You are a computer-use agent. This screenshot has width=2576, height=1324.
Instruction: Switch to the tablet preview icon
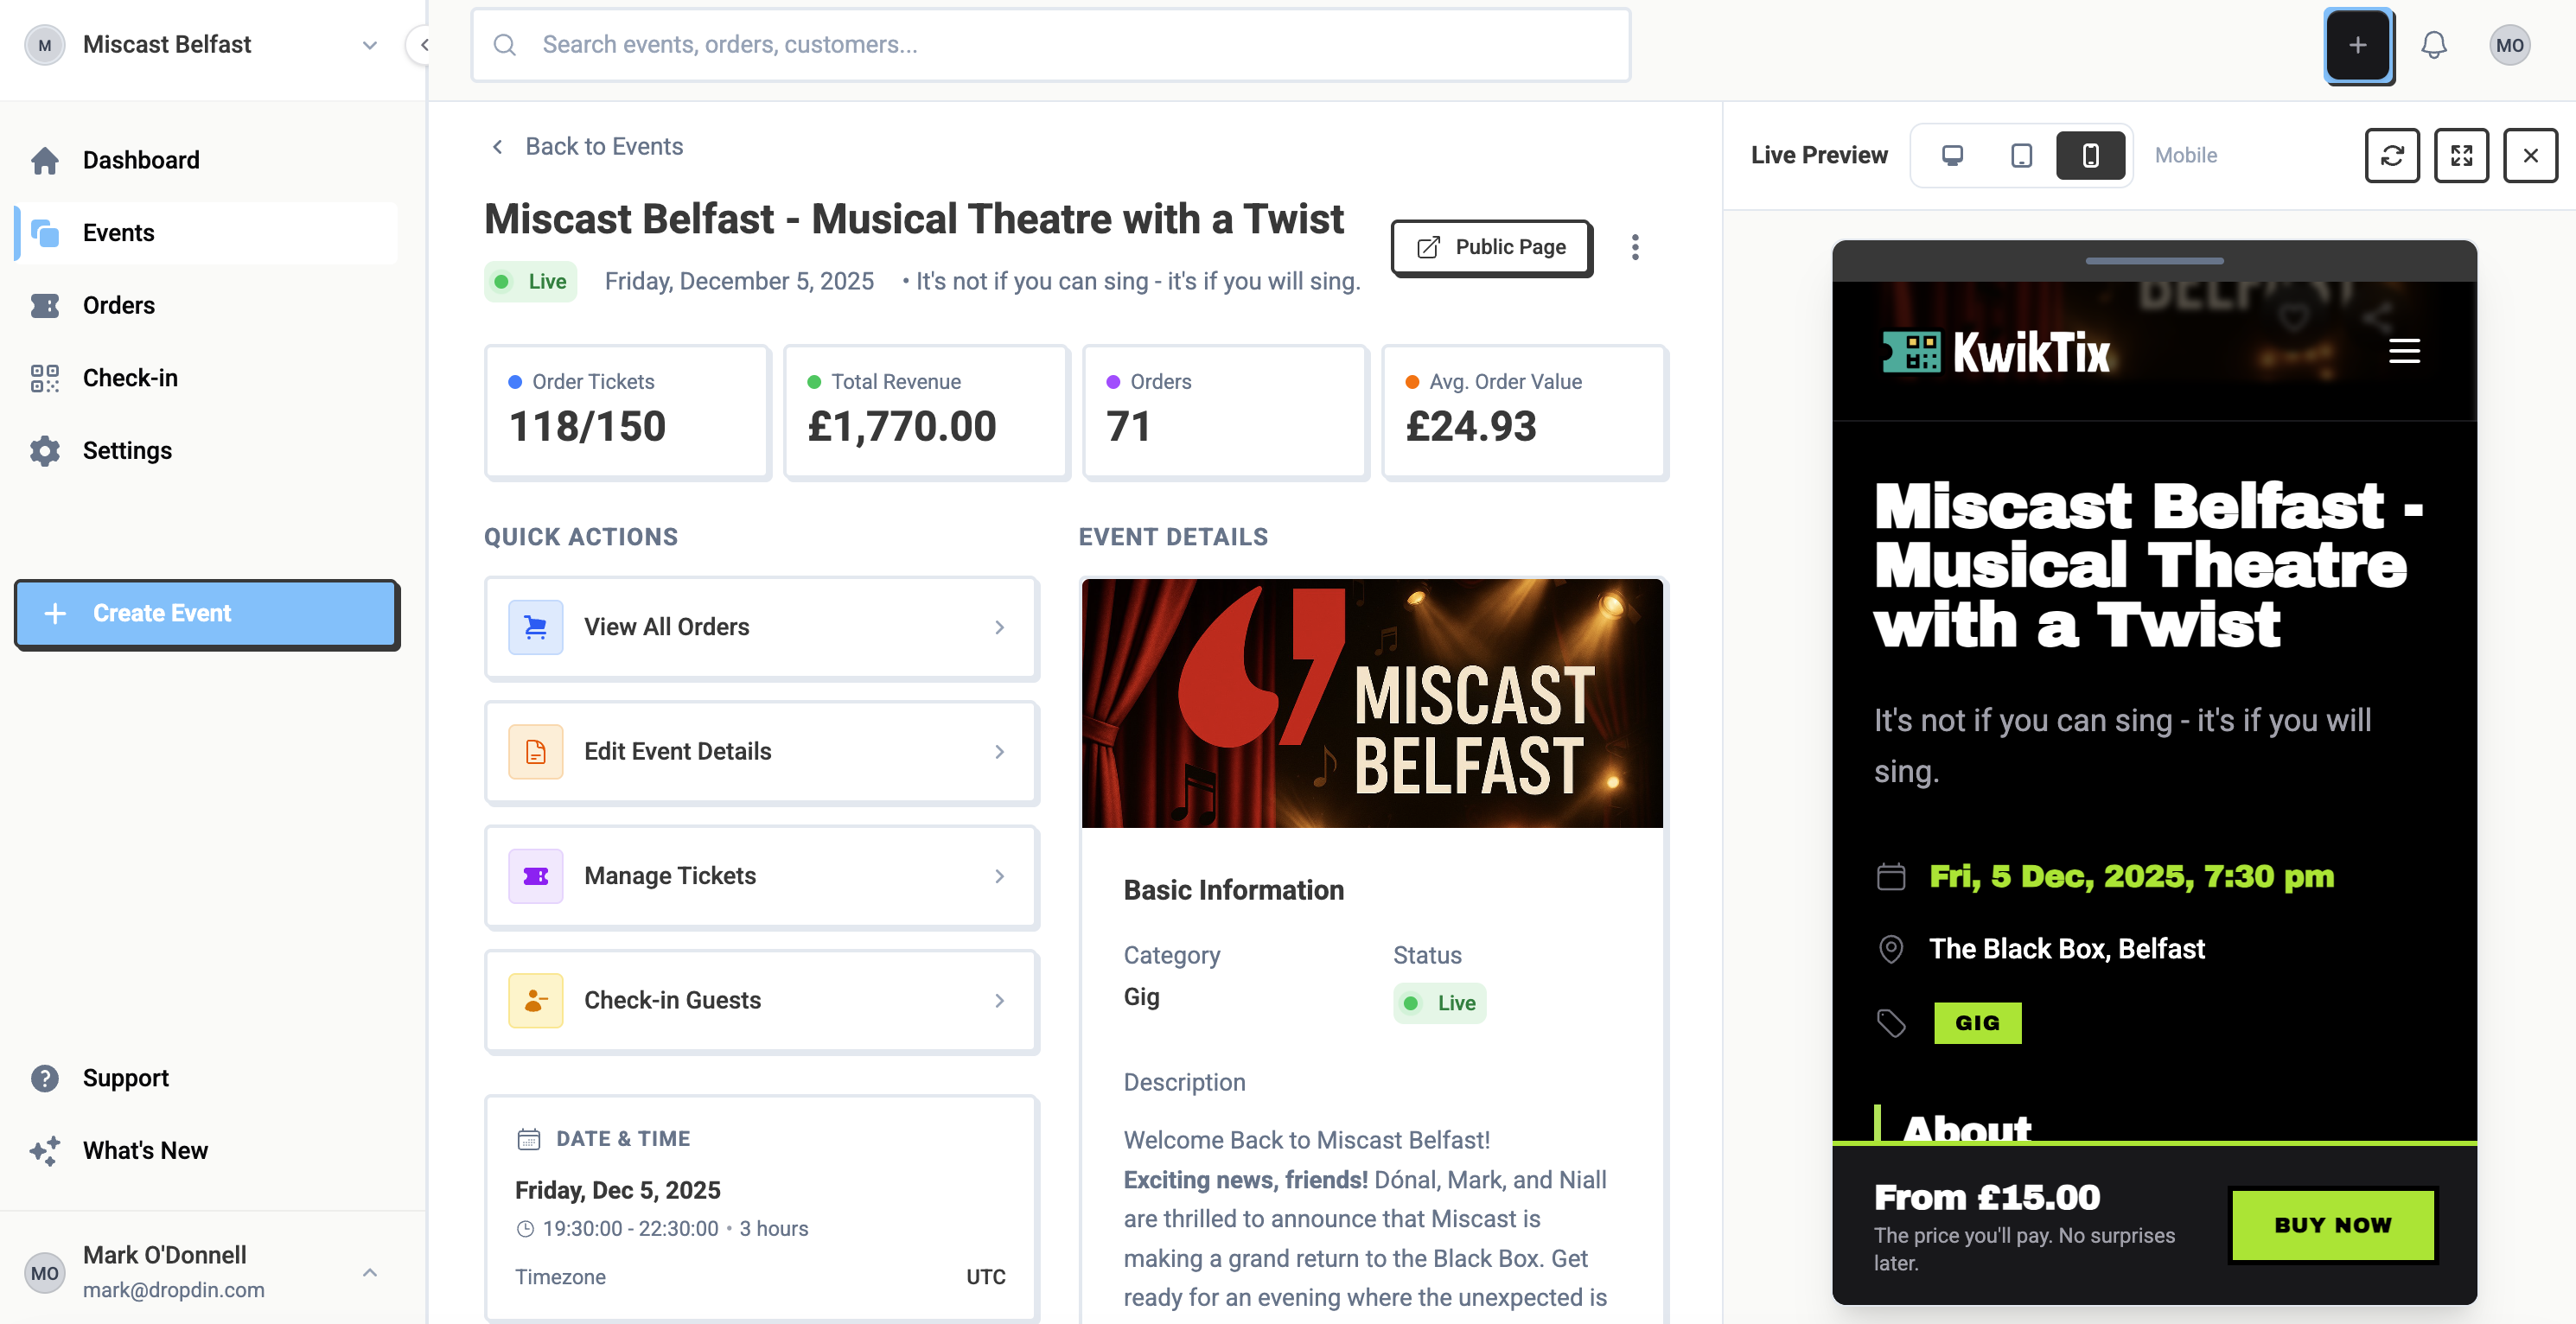pyautogui.click(x=2021, y=155)
